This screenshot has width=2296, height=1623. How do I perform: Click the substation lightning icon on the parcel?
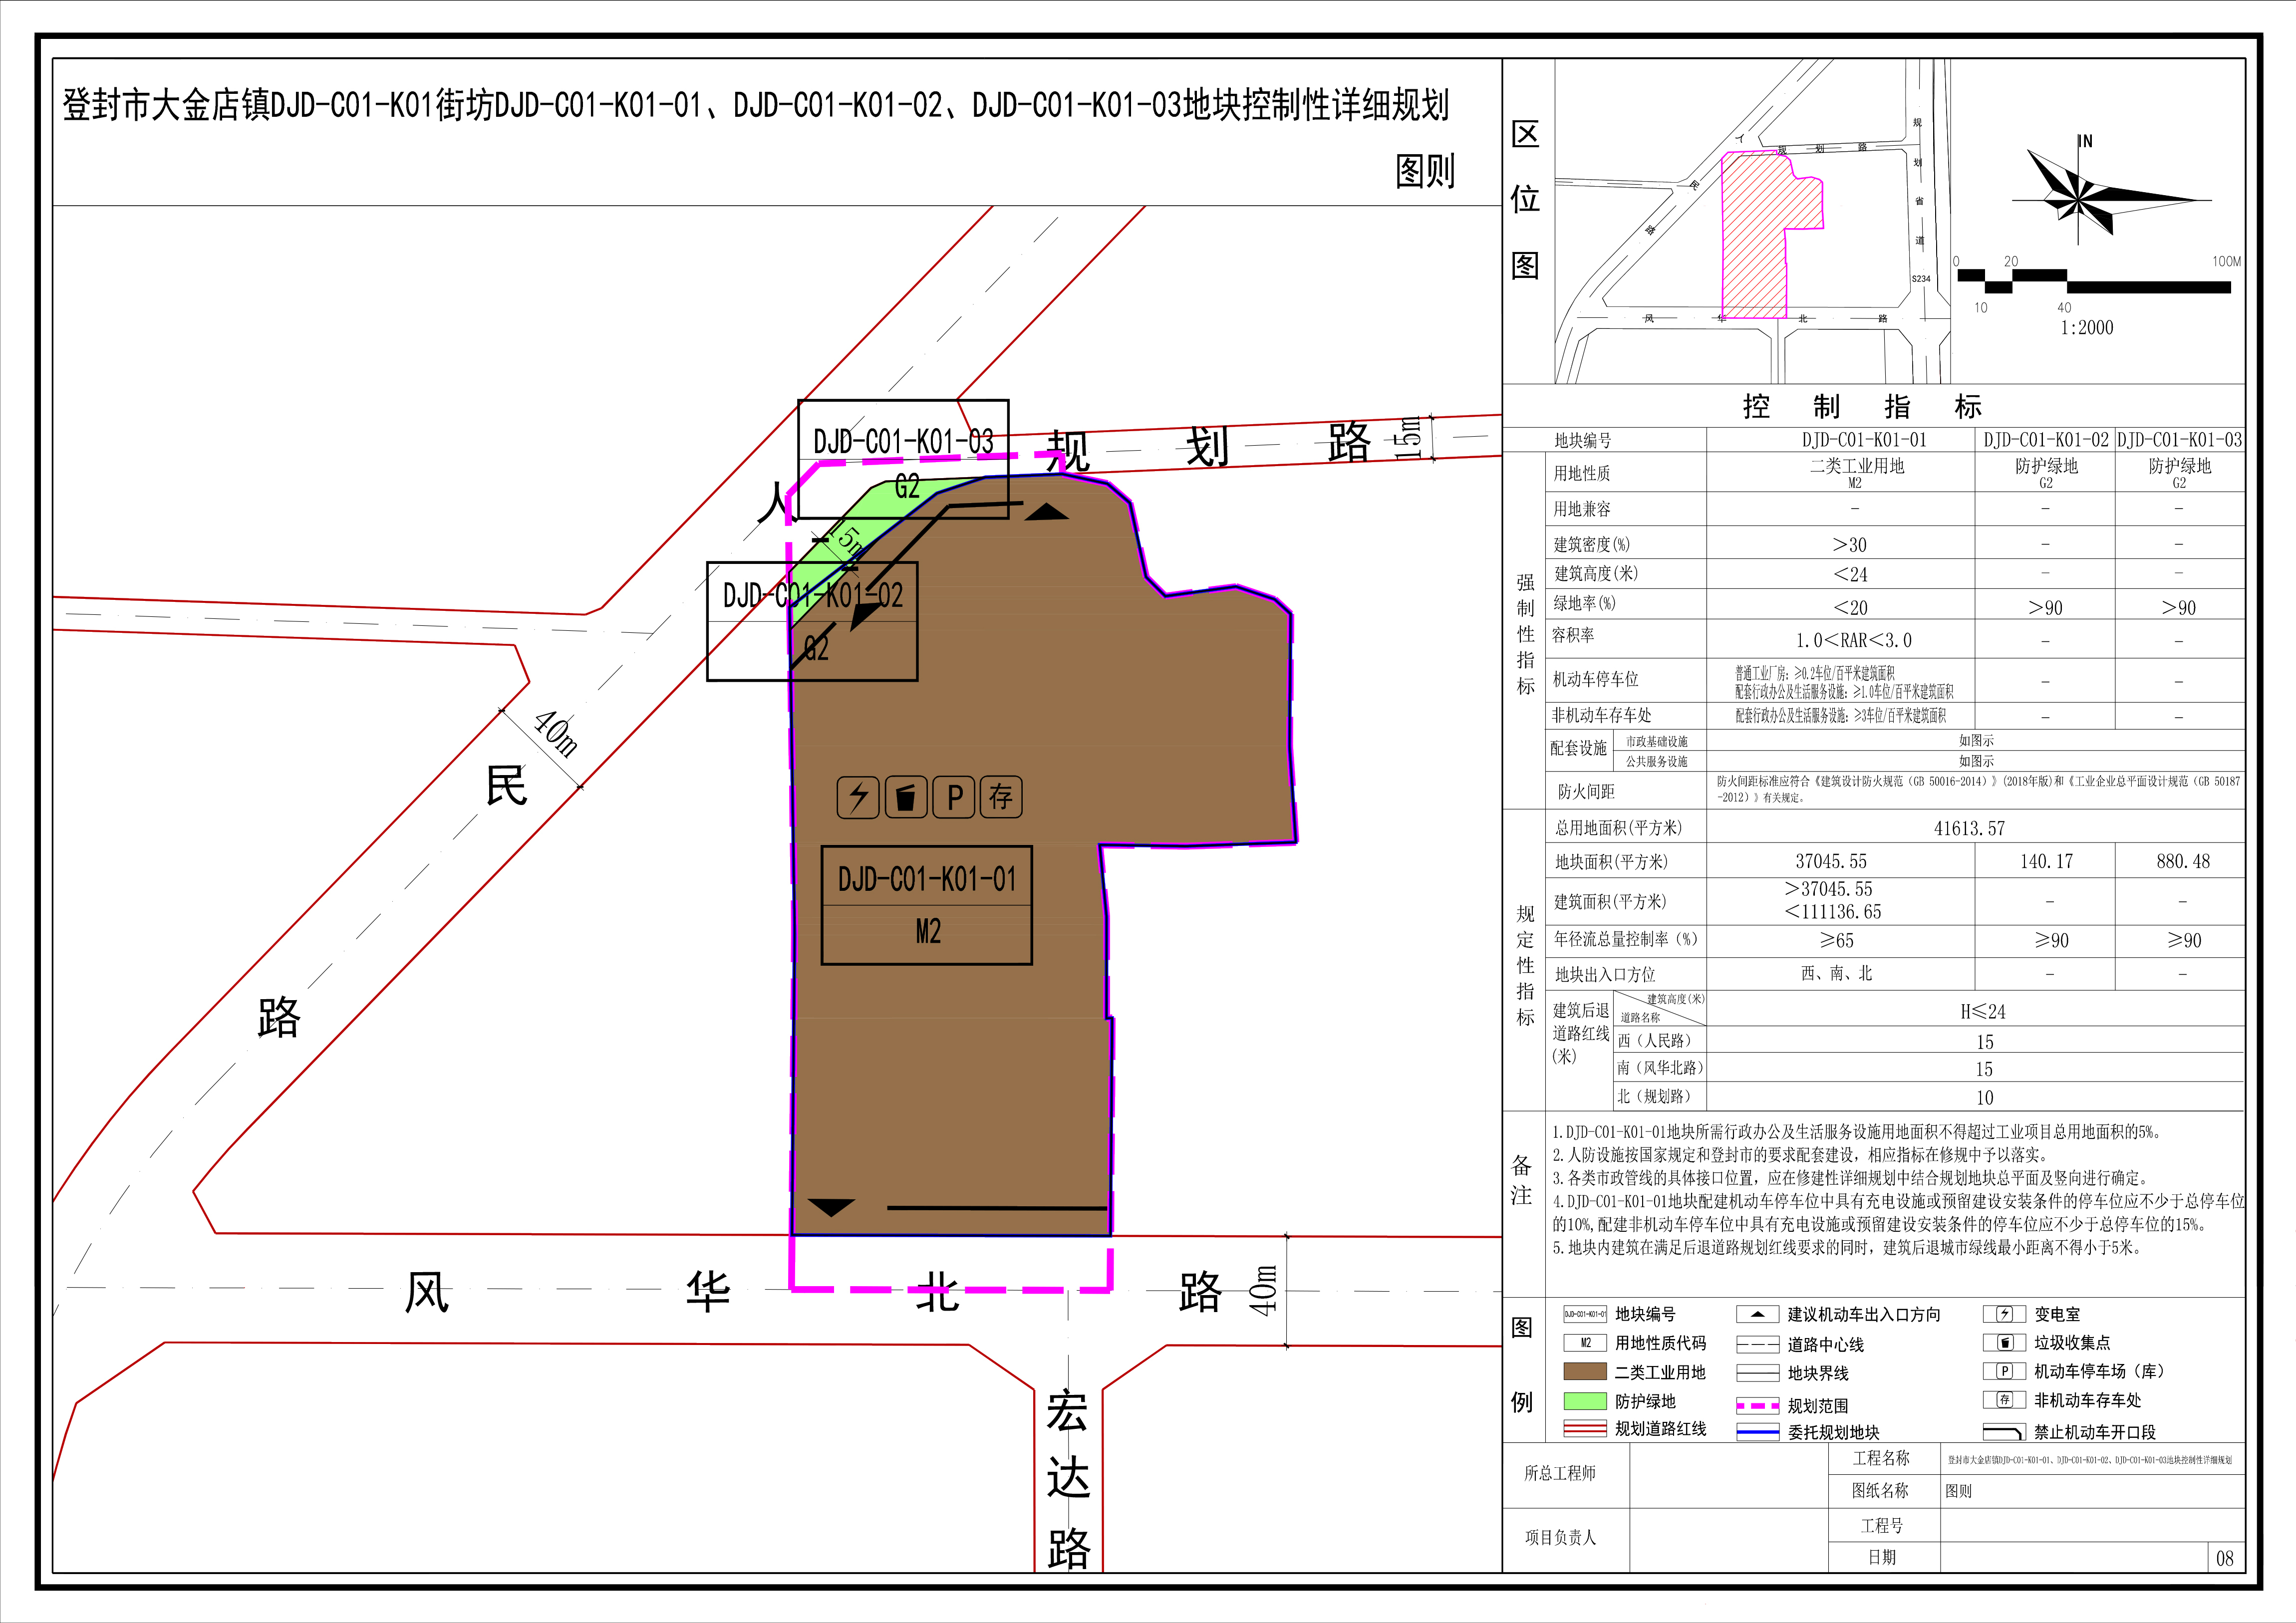tap(858, 797)
